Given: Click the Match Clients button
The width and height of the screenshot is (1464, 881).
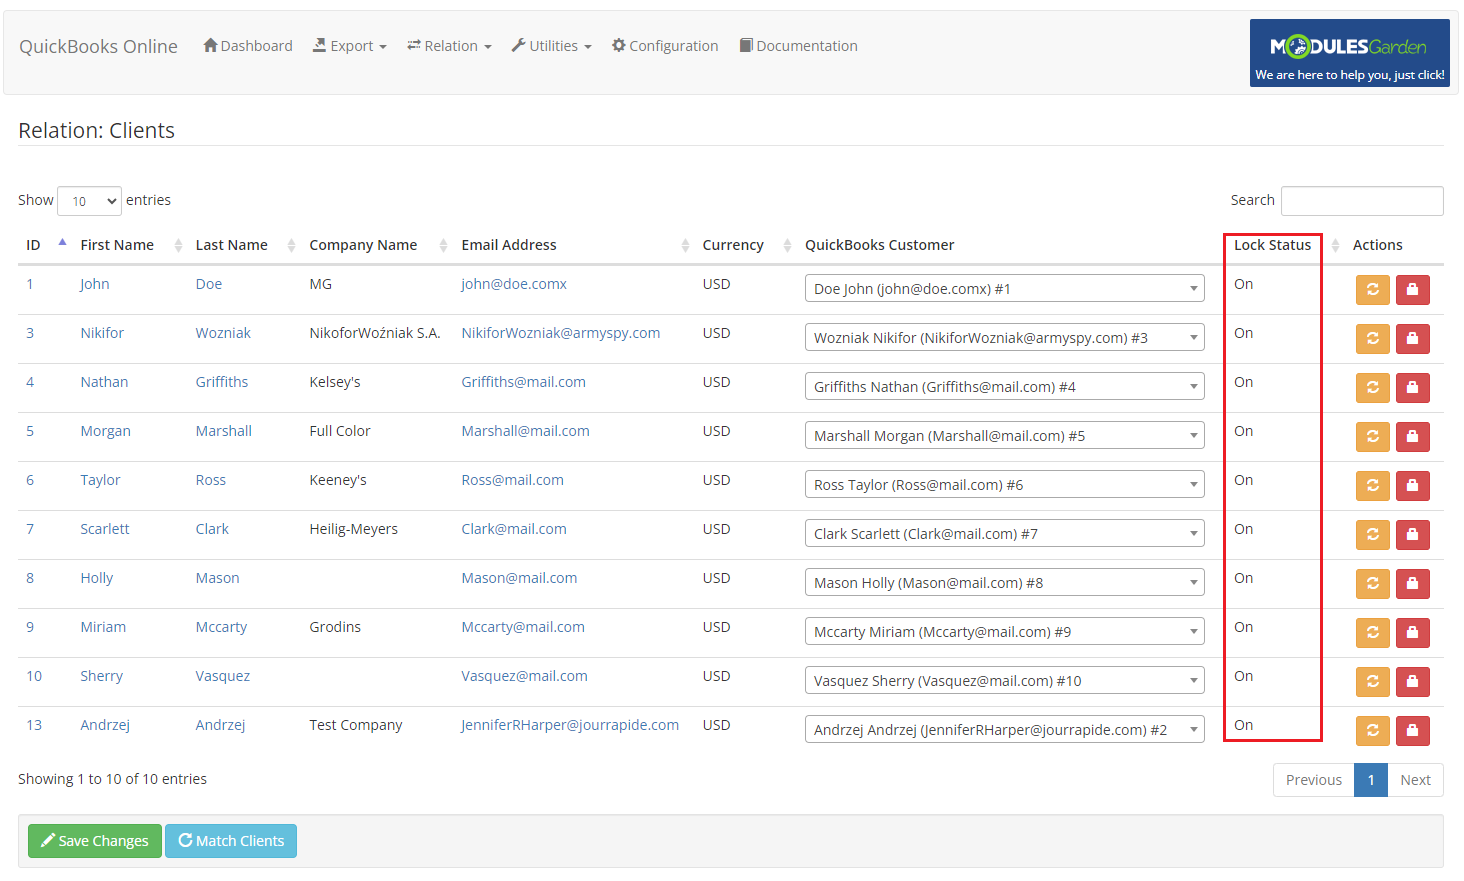Looking at the screenshot, I should tap(231, 841).
